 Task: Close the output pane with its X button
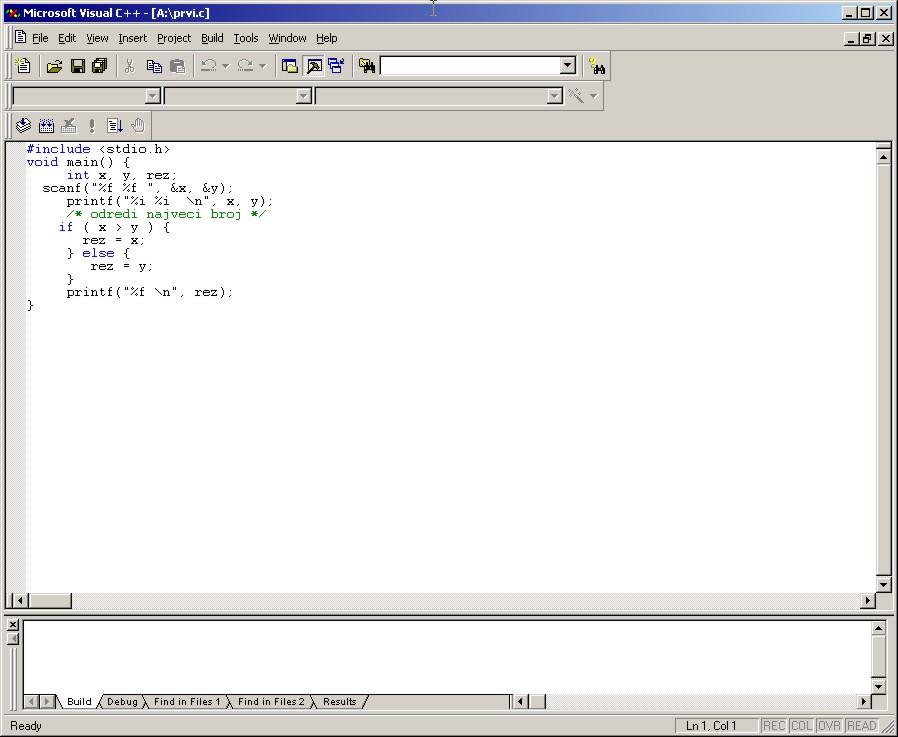[x=13, y=624]
